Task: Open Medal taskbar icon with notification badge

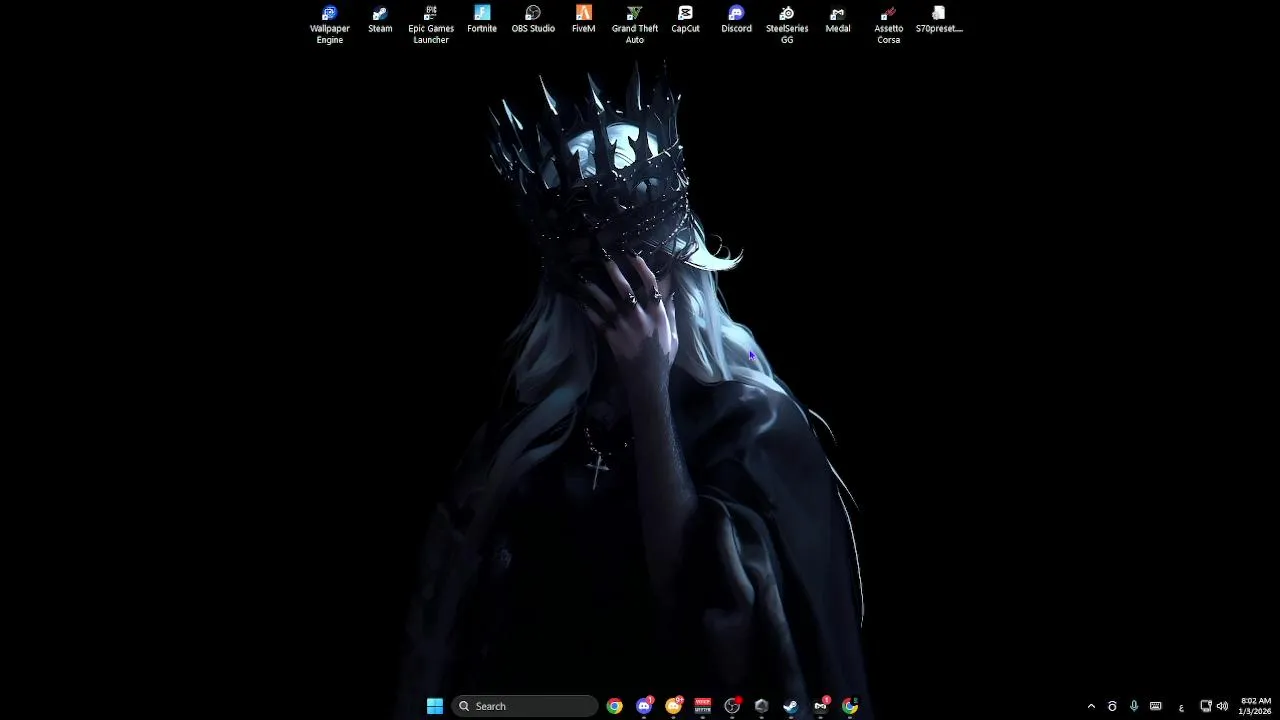Action: [821, 706]
